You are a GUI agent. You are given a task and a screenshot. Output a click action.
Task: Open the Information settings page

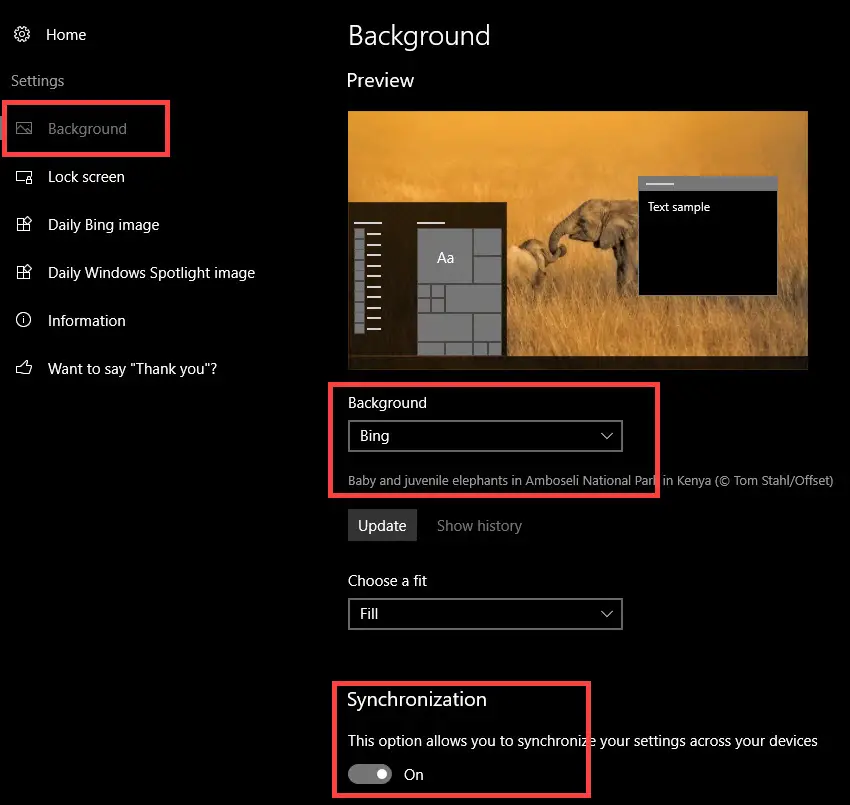[85, 321]
